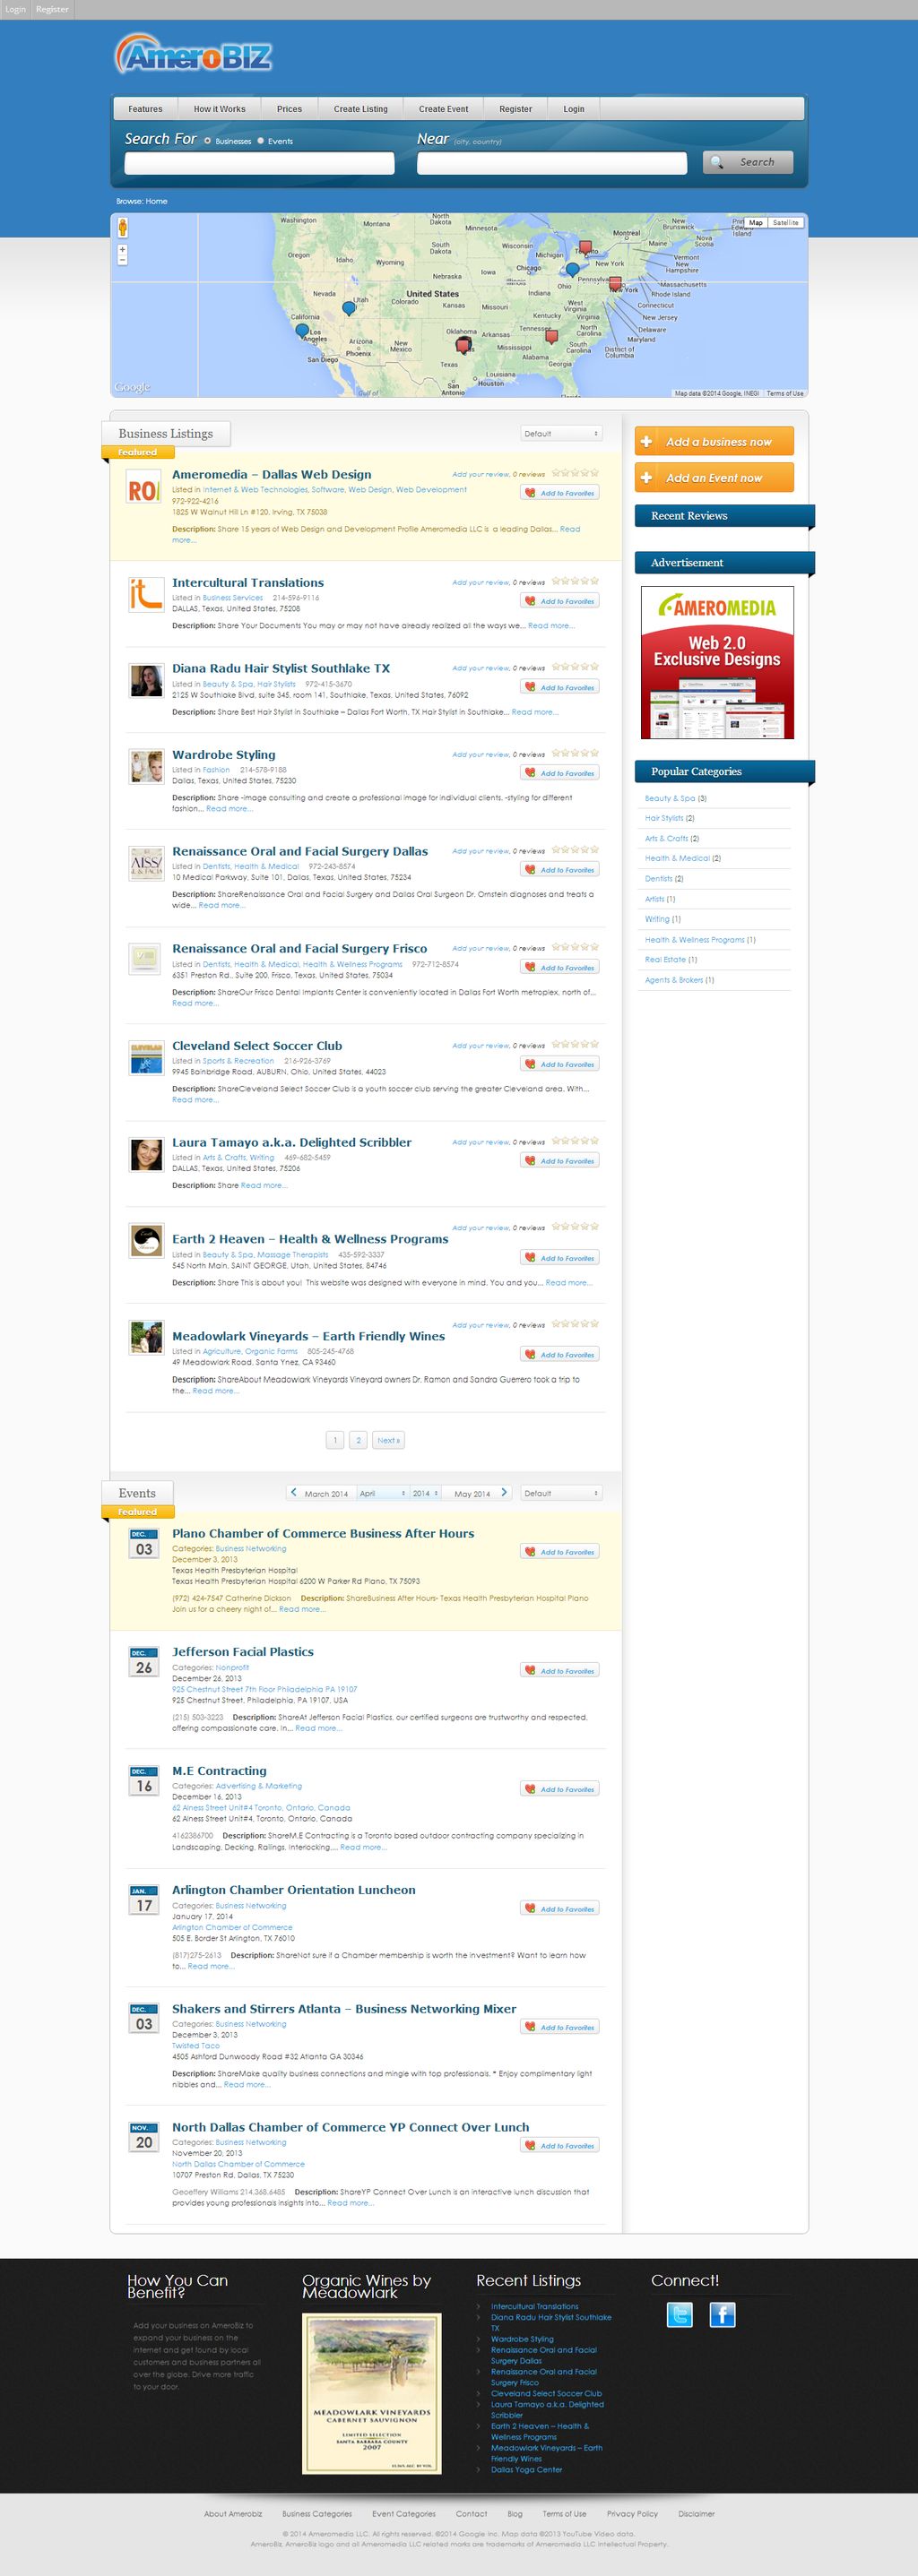Click the Recent Reviews sidebar heading
Screen dimensions: 918x2576
tap(724, 515)
